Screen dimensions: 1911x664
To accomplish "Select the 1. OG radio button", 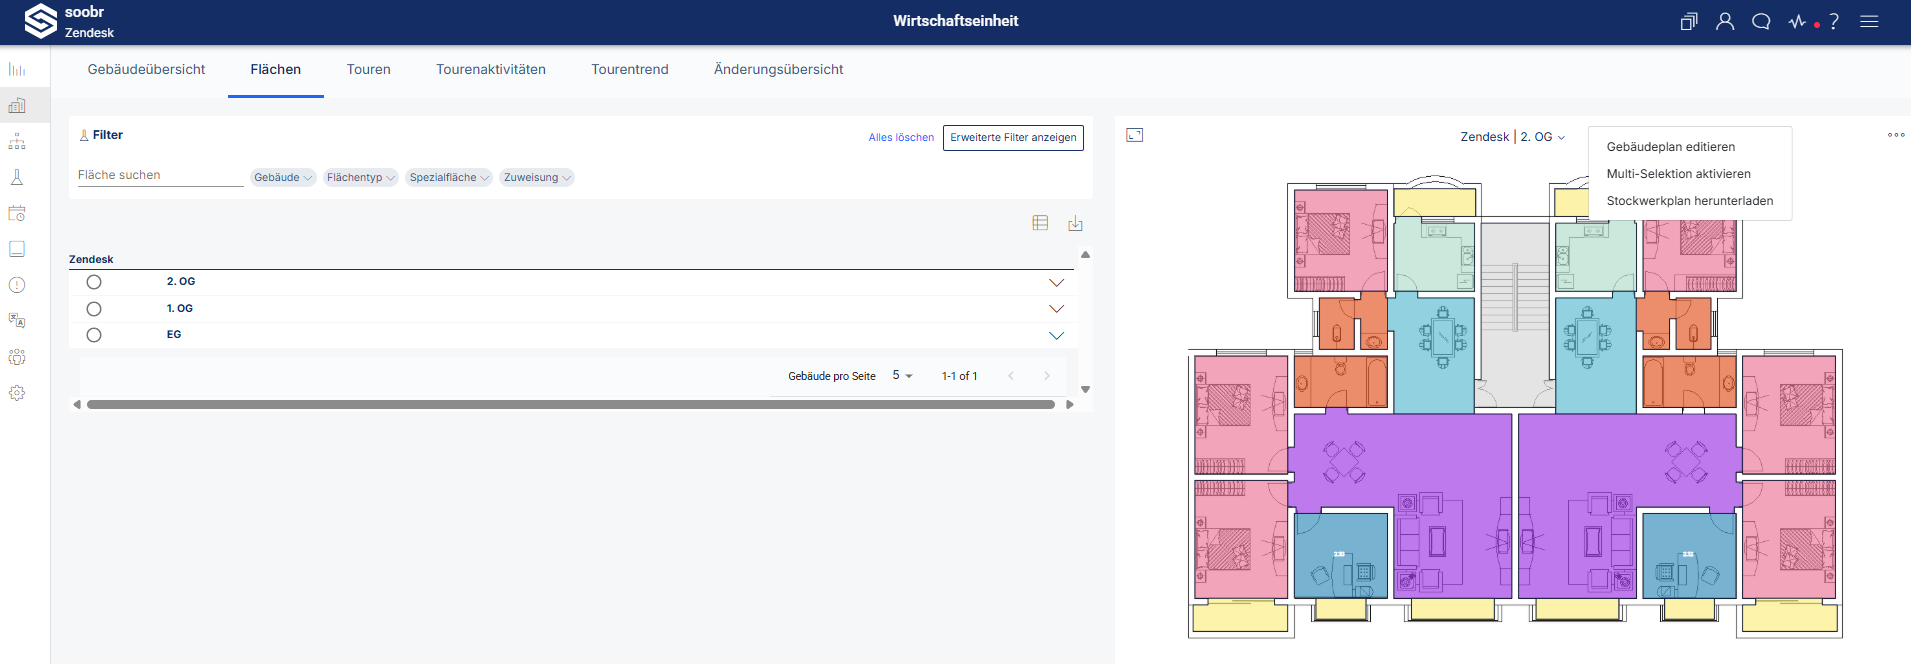I will click(x=94, y=309).
